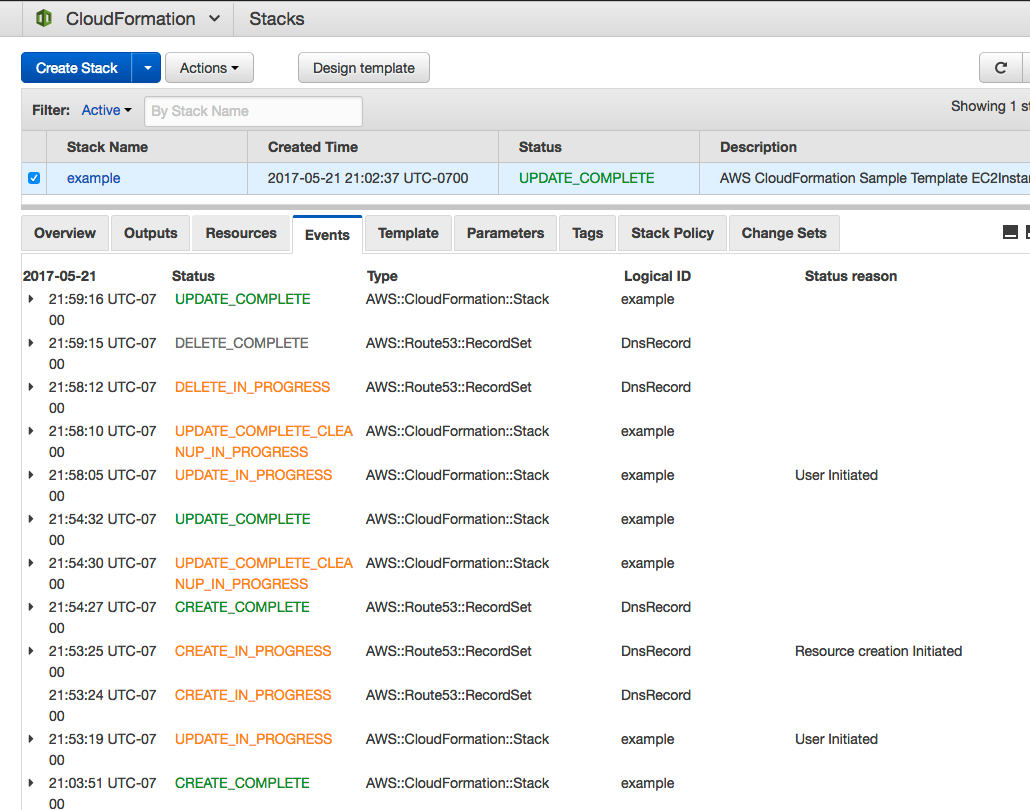Switch to the Resources tab

(x=241, y=233)
